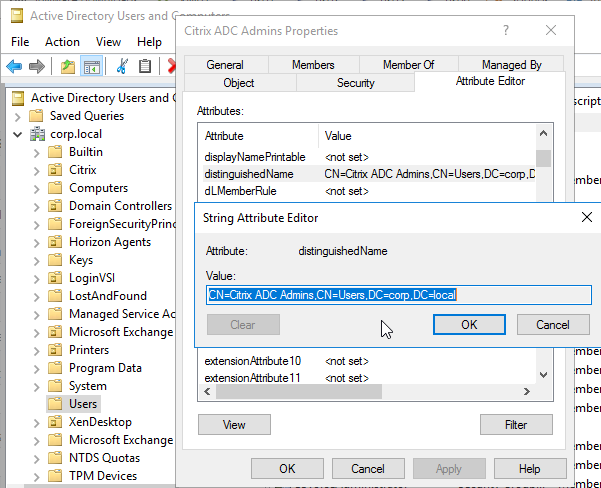Click attribute list scroll down arrow

coord(543,375)
